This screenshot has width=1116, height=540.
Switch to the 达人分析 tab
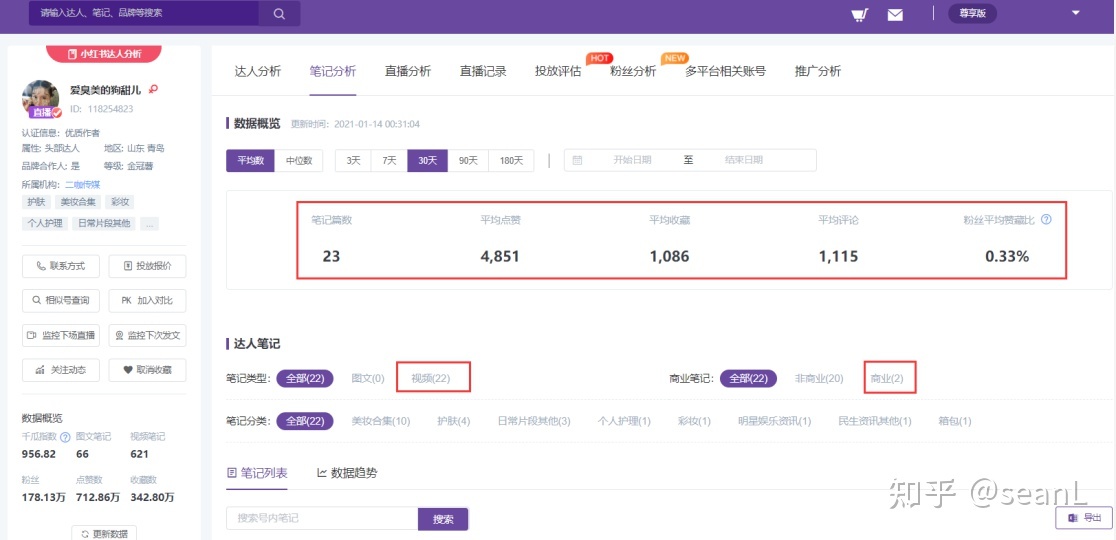point(258,71)
